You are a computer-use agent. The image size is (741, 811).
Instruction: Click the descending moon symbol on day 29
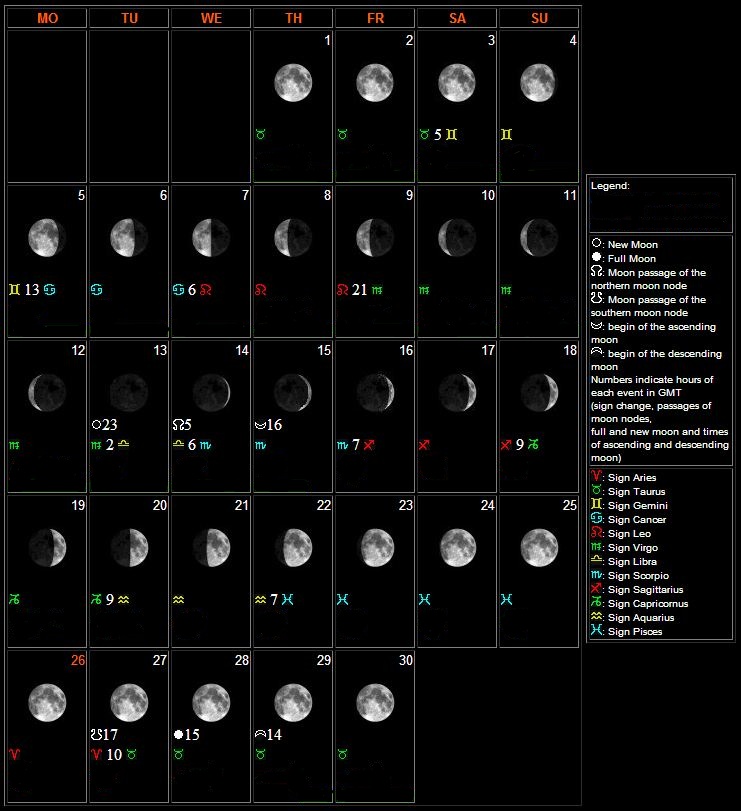click(x=260, y=734)
